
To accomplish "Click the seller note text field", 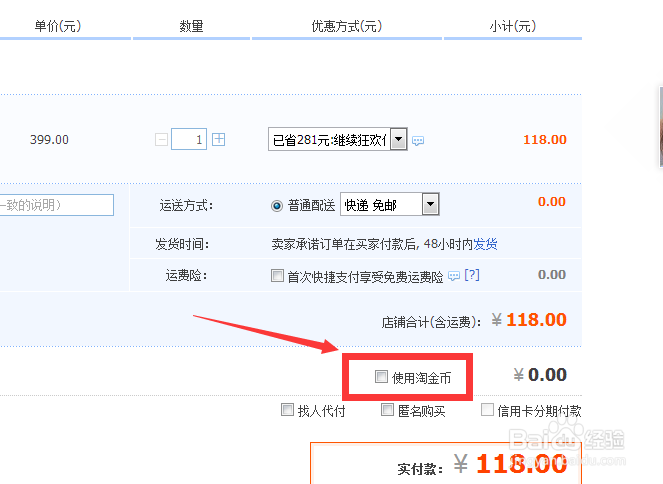I will point(56,205).
